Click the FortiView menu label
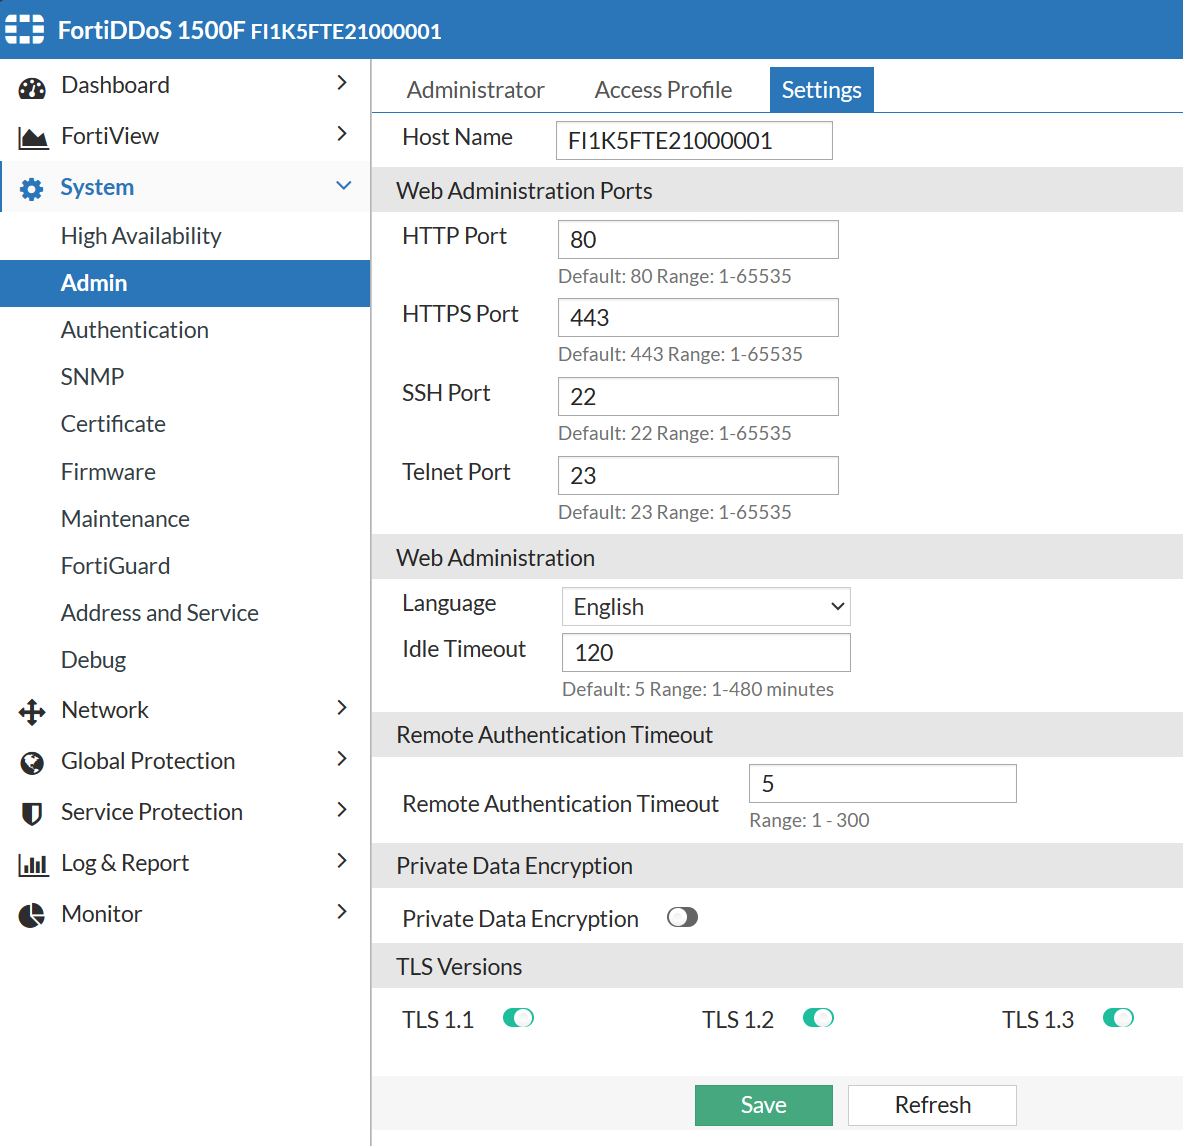 coord(110,136)
